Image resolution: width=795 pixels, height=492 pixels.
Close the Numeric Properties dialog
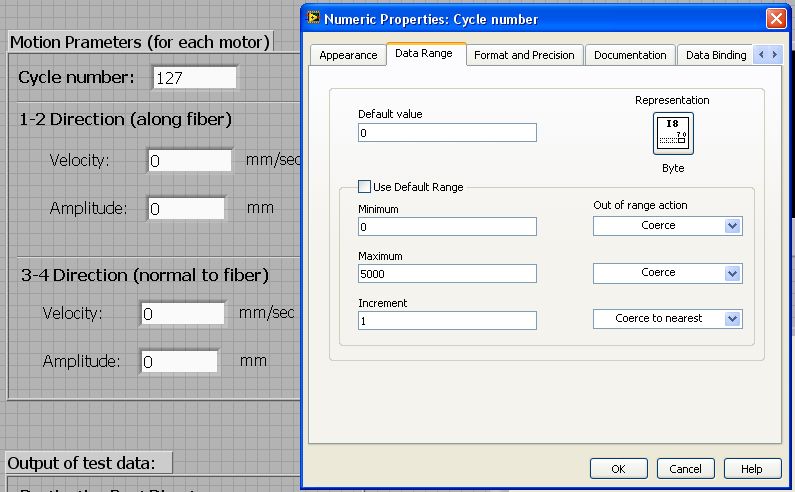click(775, 19)
